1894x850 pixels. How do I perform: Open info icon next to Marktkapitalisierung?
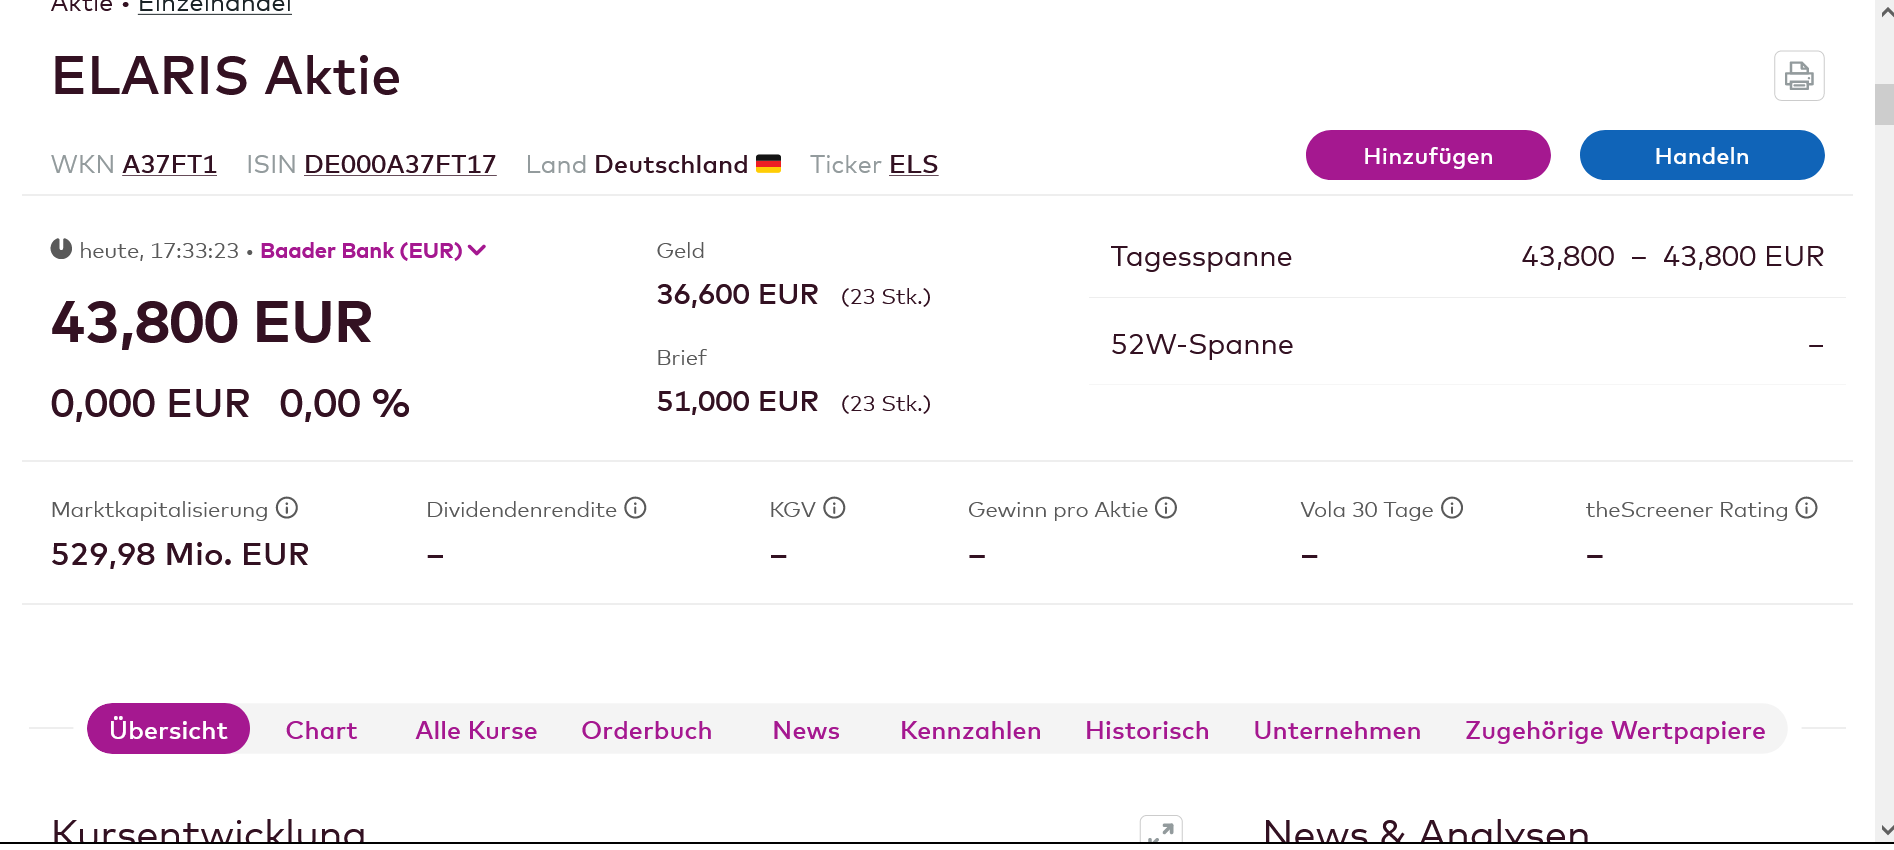[287, 508]
